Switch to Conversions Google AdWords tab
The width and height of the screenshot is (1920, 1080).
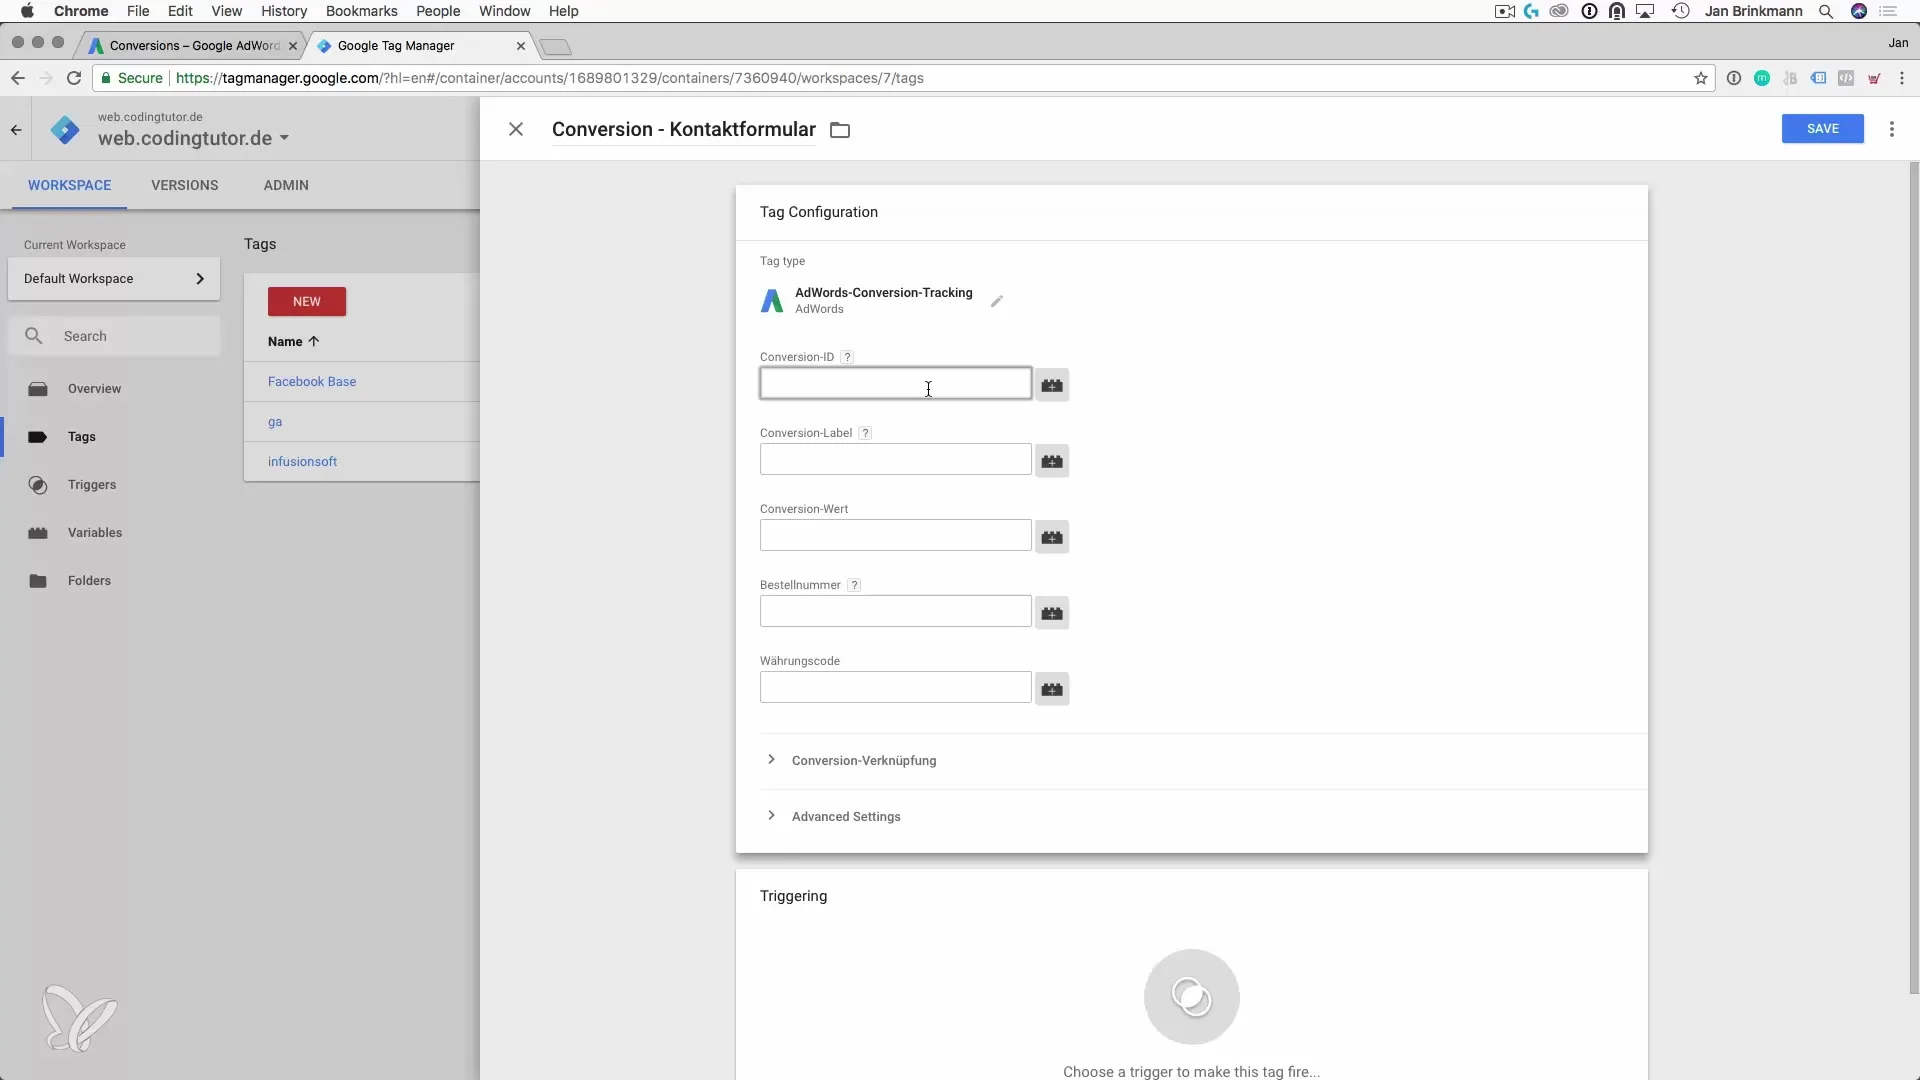(x=194, y=46)
